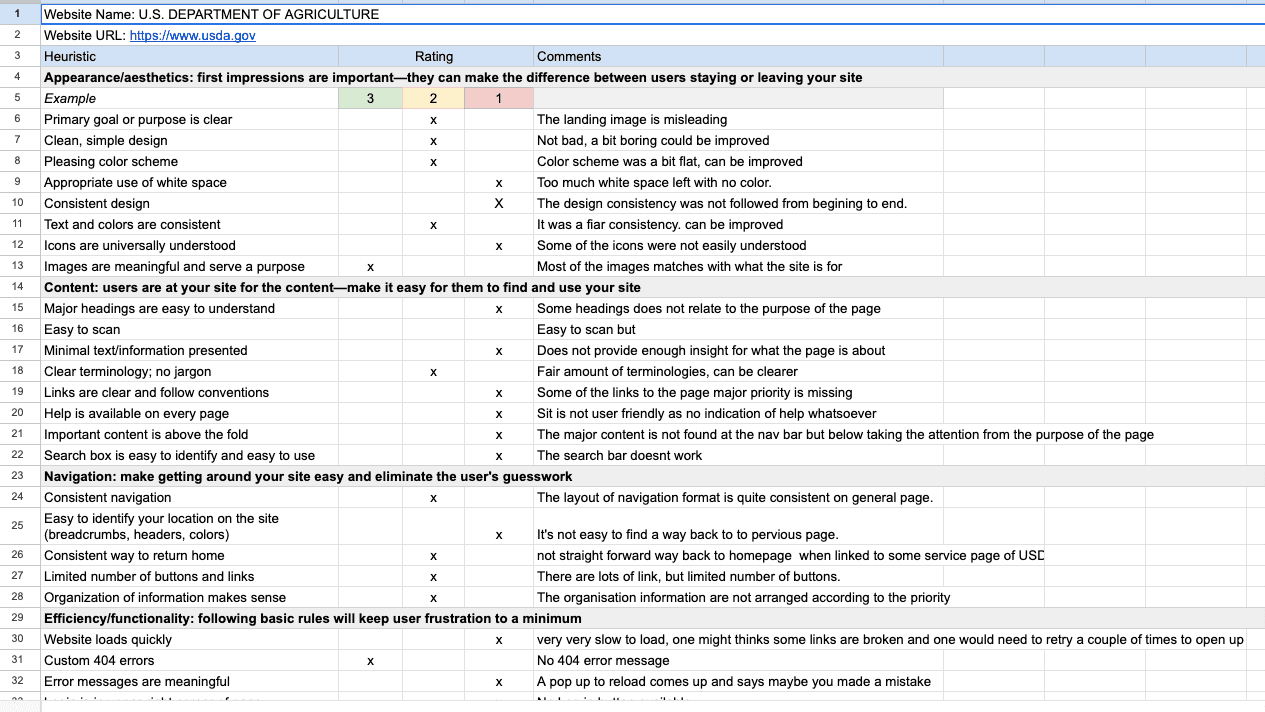Click 'Clear terminology; no jargon' cell
The width and height of the screenshot is (1265, 712).
tap(189, 371)
